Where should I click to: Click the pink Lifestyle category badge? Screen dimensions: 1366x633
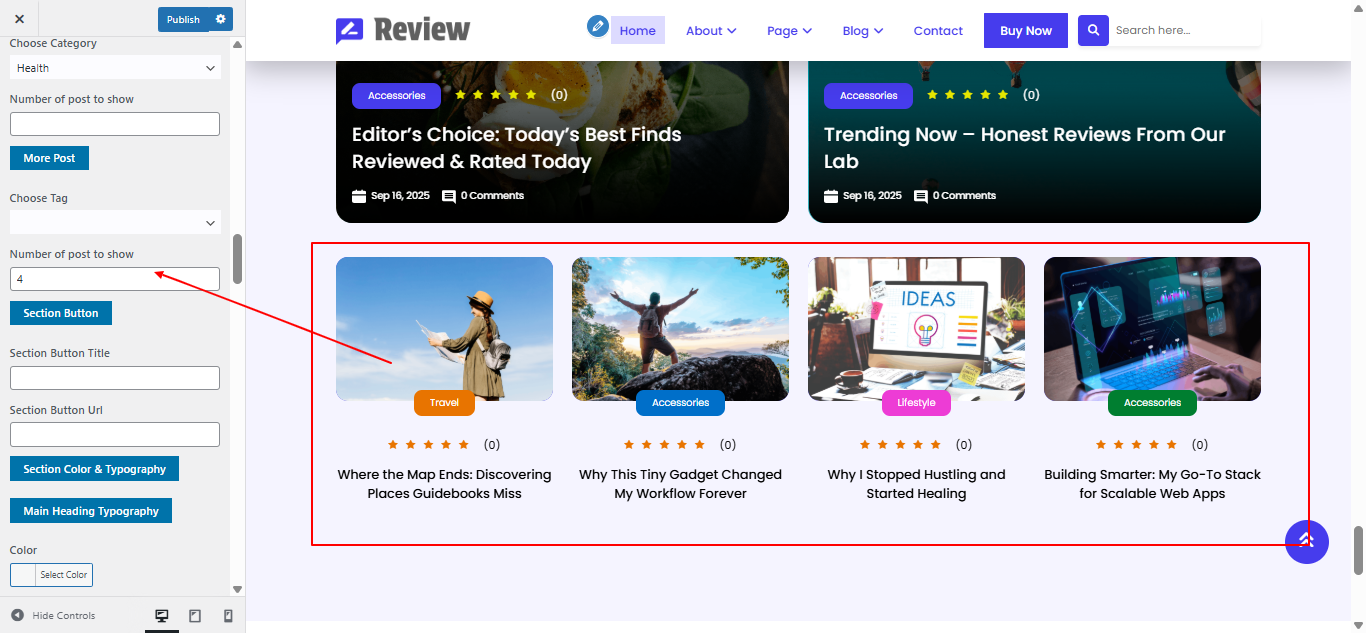[916, 403]
